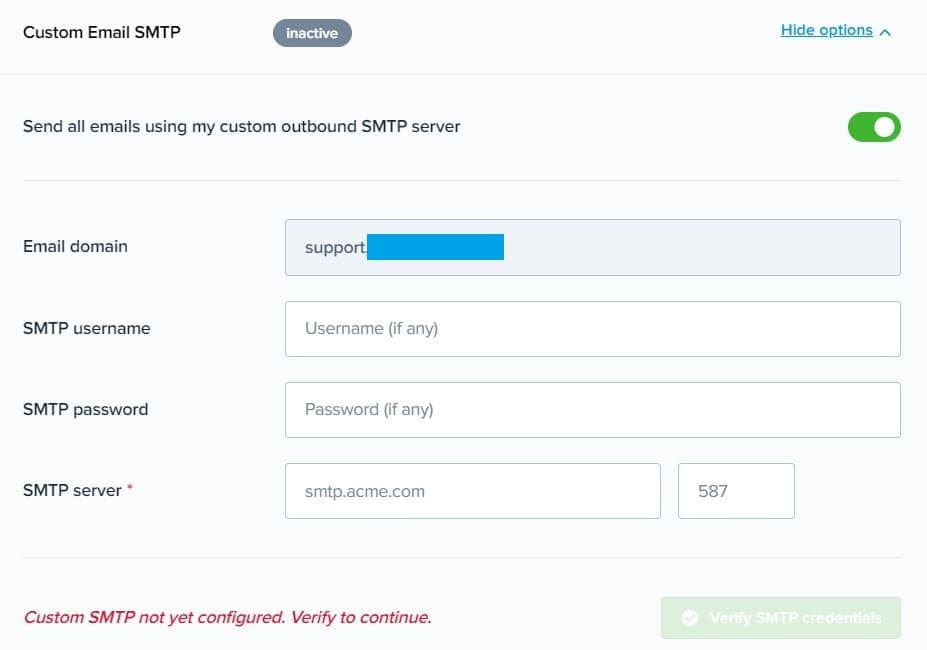The width and height of the screenshot is (927, 650).
Task: Click the 587 port number field
Action: (x=735, y=491)
